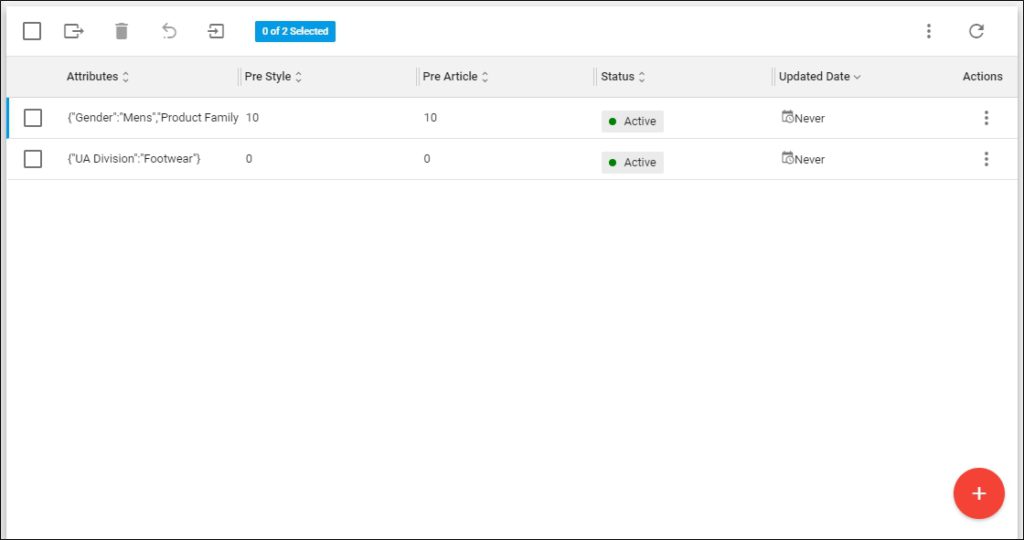The width and height of the screenshot is (1024, 540).
Task: Click the export icon in the toolbar
Action: point(73,31)
